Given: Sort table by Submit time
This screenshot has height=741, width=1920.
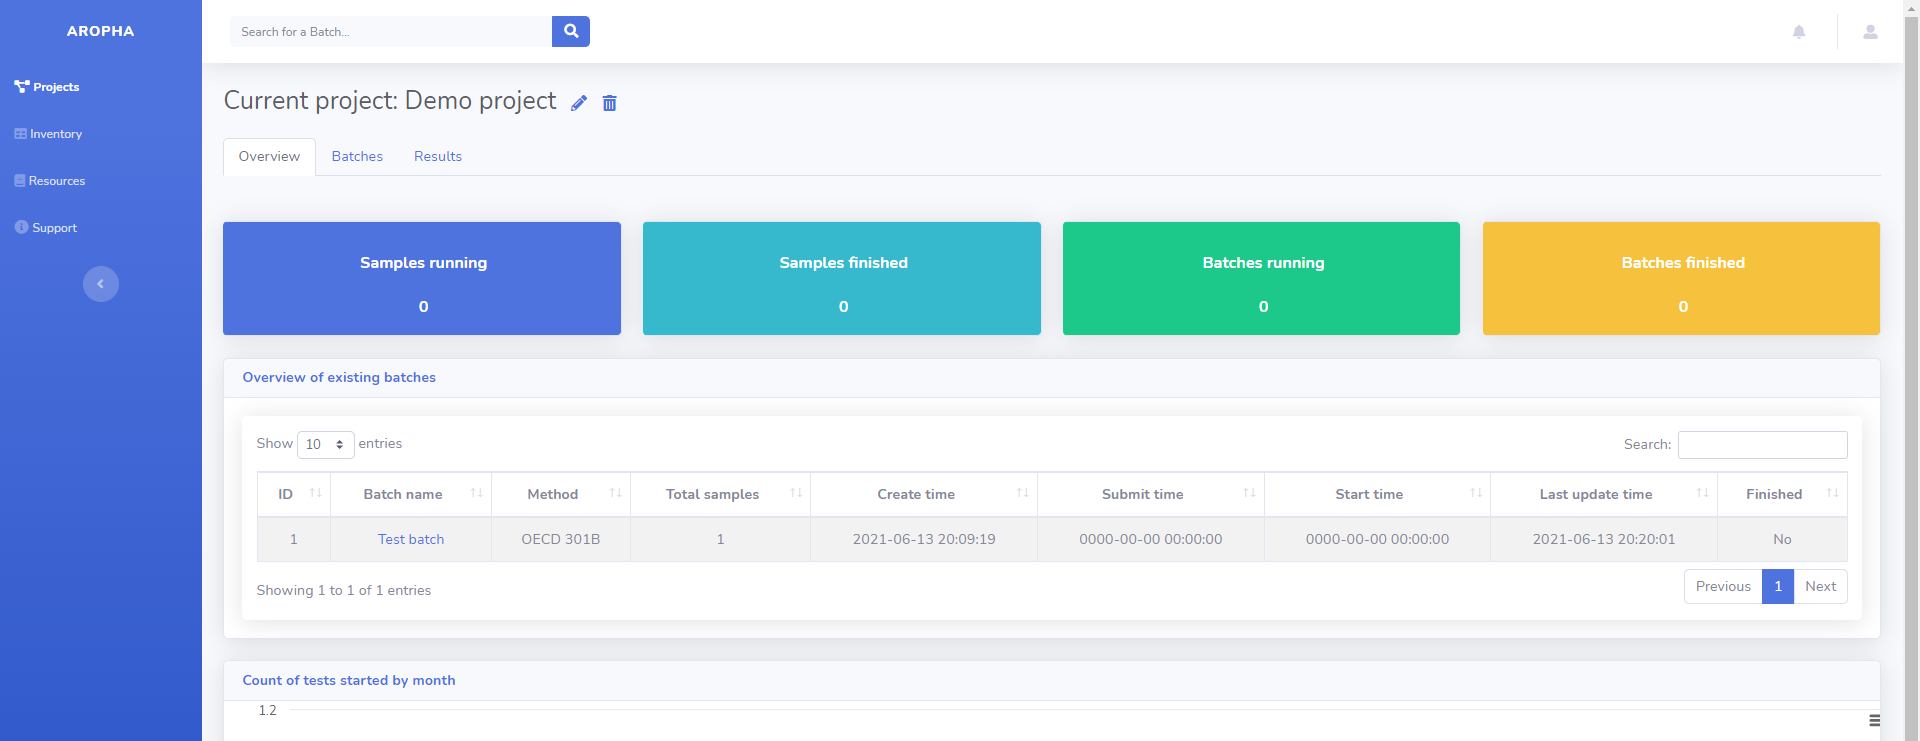Looking at the screenshot, I should 1151,494.
